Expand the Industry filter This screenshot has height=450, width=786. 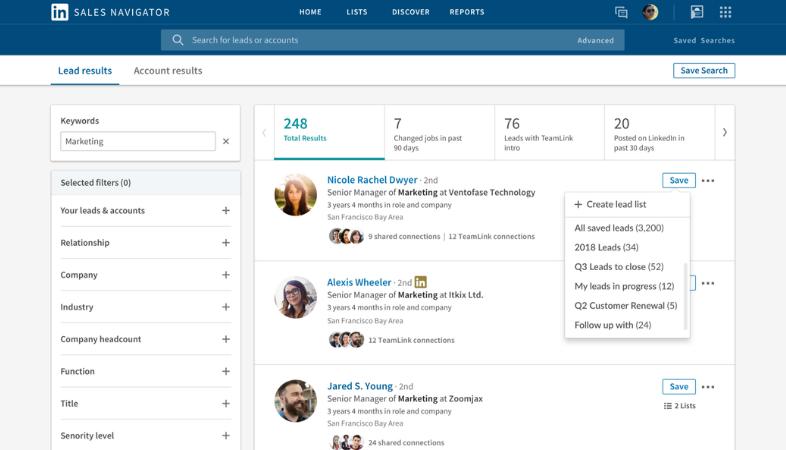coord(226,307)
